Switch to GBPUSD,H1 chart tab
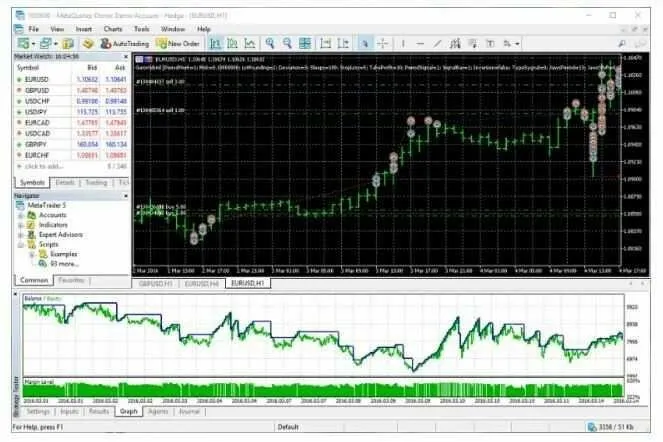 (x=156, y=283)
